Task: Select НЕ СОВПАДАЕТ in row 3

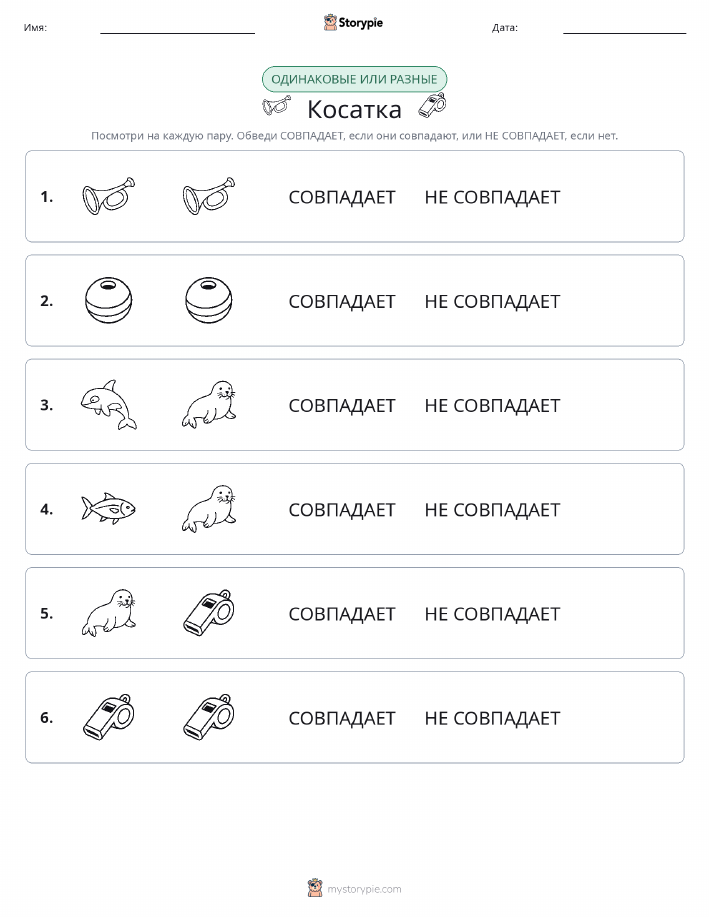Action: coord(492,405)
